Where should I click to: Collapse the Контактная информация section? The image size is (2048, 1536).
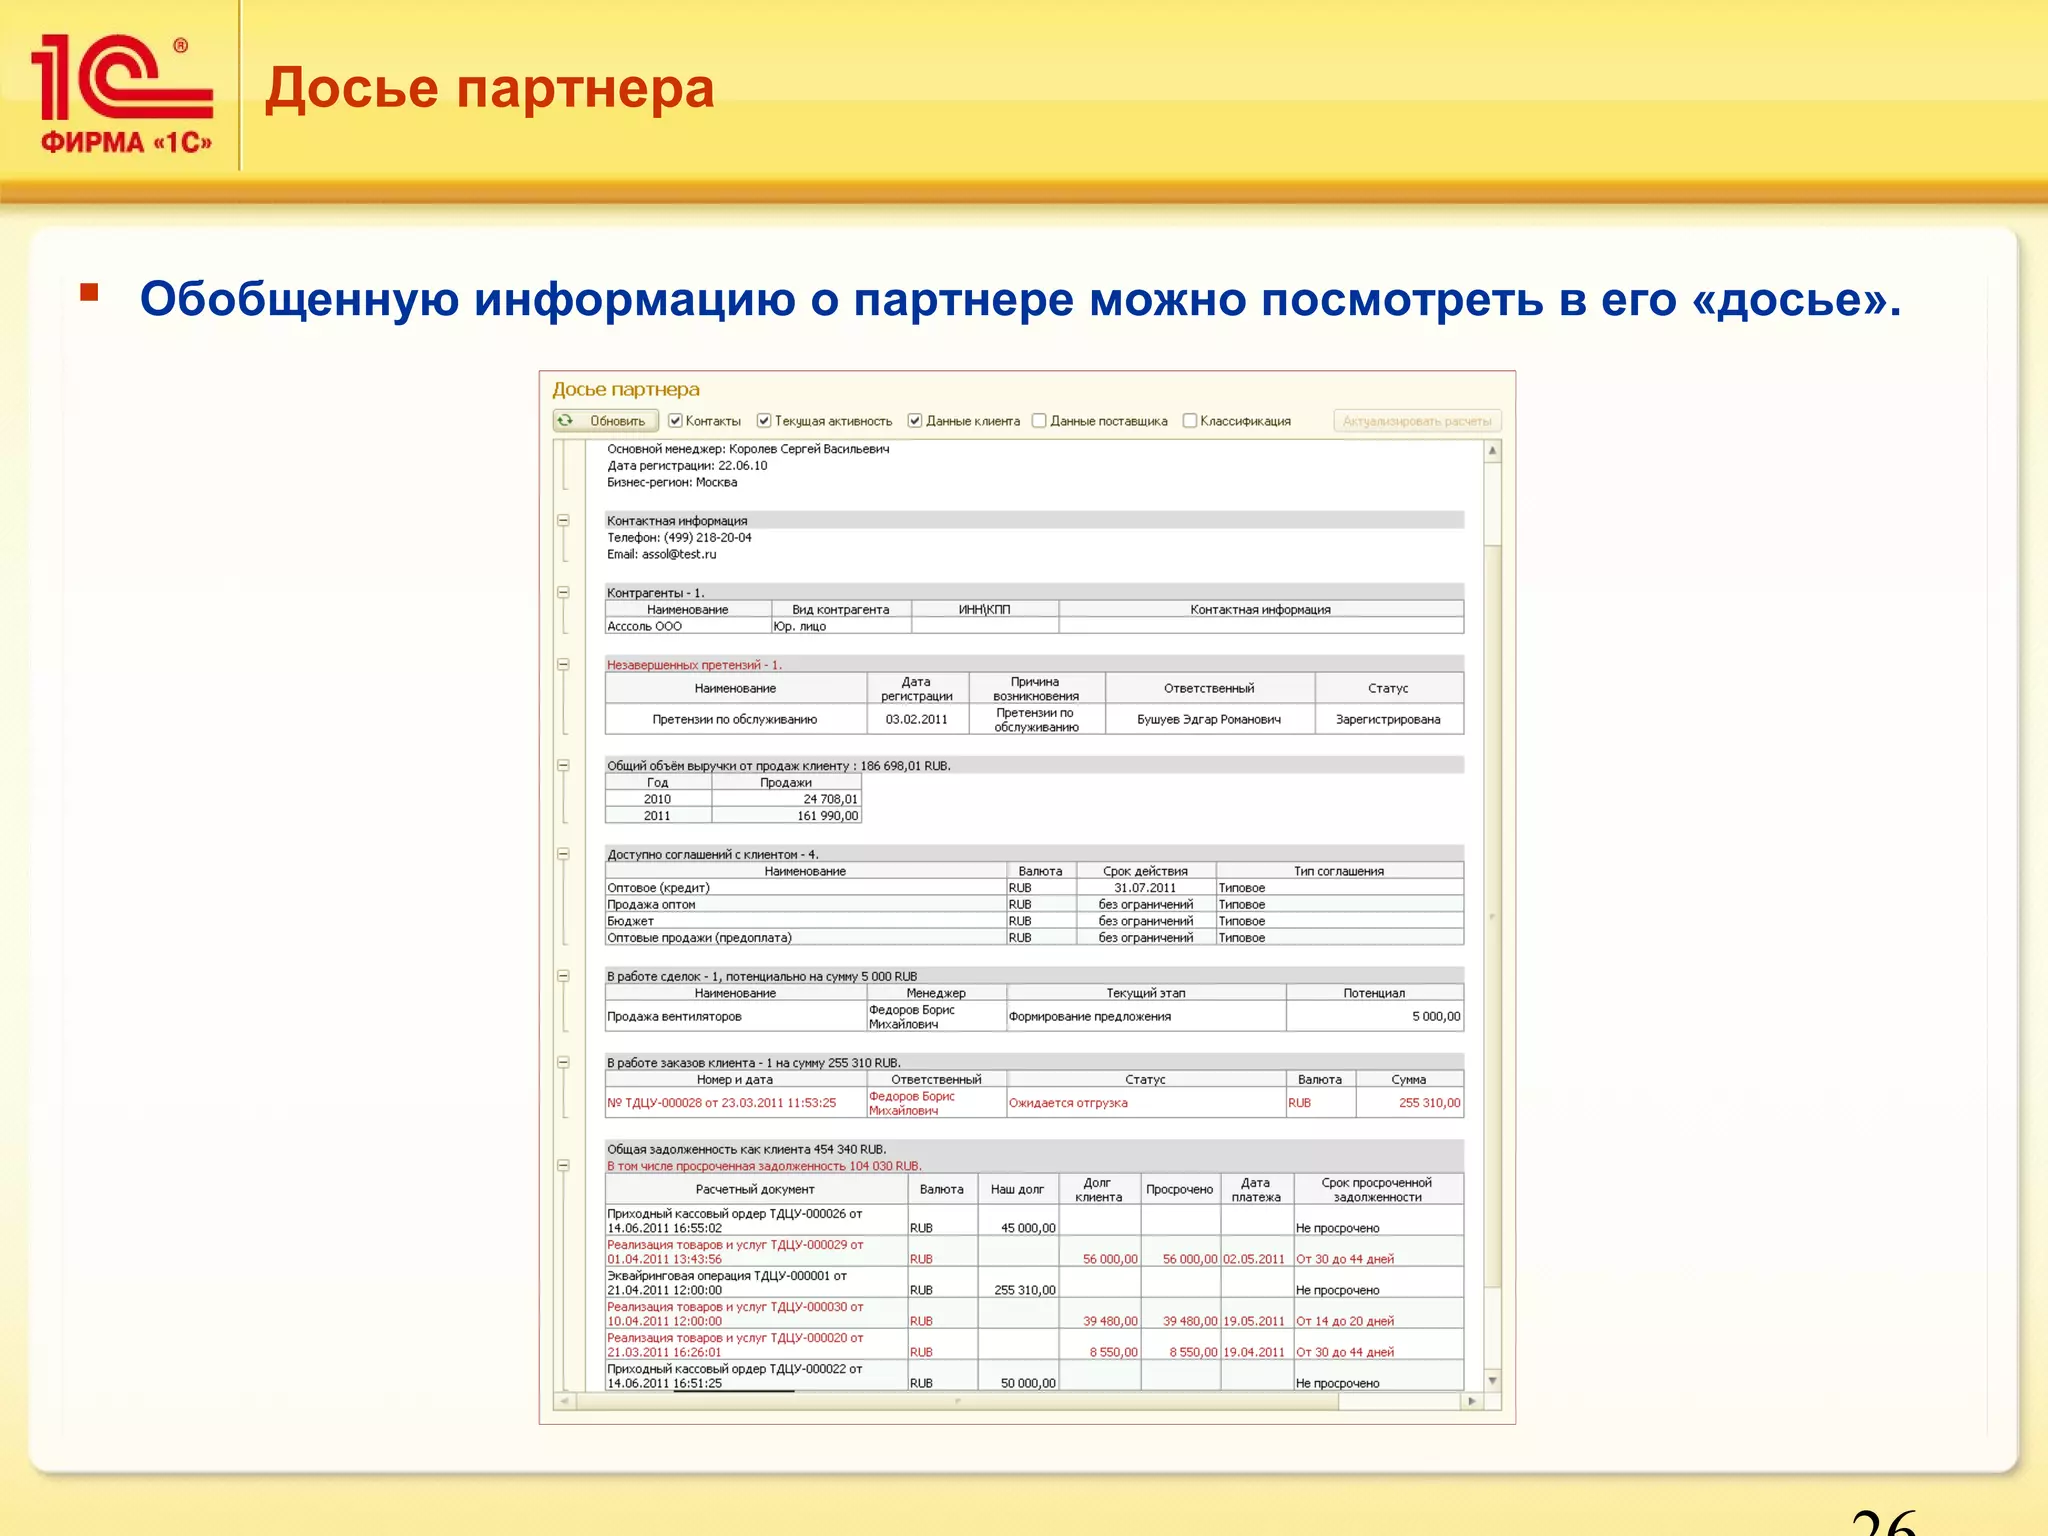(x=563, y=520)
